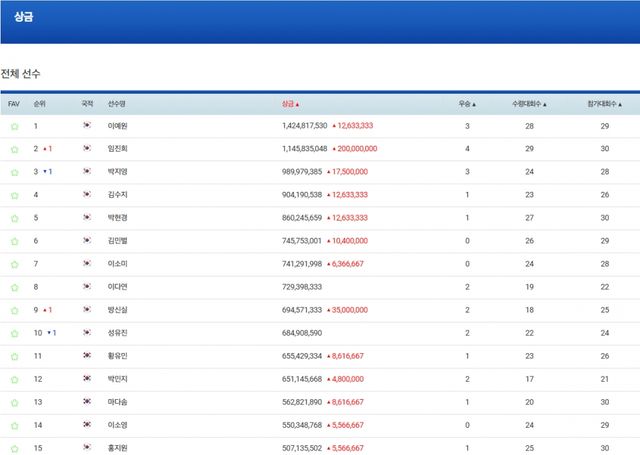The image size is (640, 455).
Task: Sort table by 상금 column header
Action: (x=291, y=104)
